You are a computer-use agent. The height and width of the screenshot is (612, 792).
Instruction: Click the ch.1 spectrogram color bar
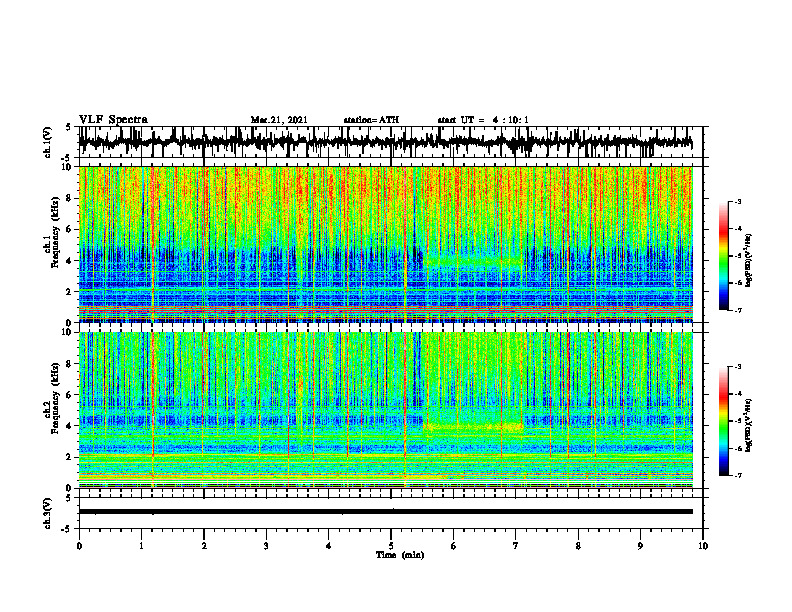(x=724, y=256)
